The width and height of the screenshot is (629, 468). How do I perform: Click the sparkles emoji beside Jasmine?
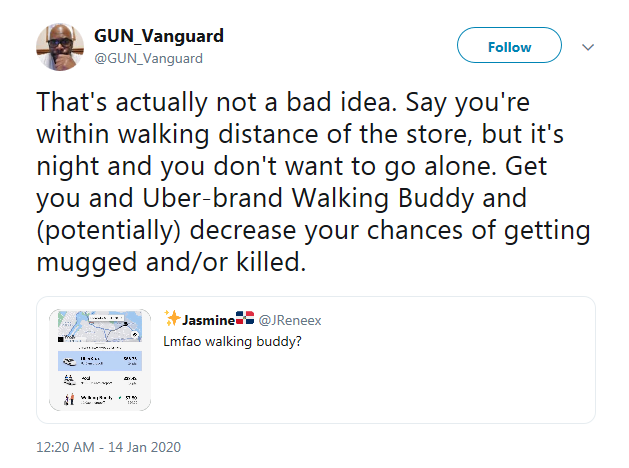pos(172,319)
